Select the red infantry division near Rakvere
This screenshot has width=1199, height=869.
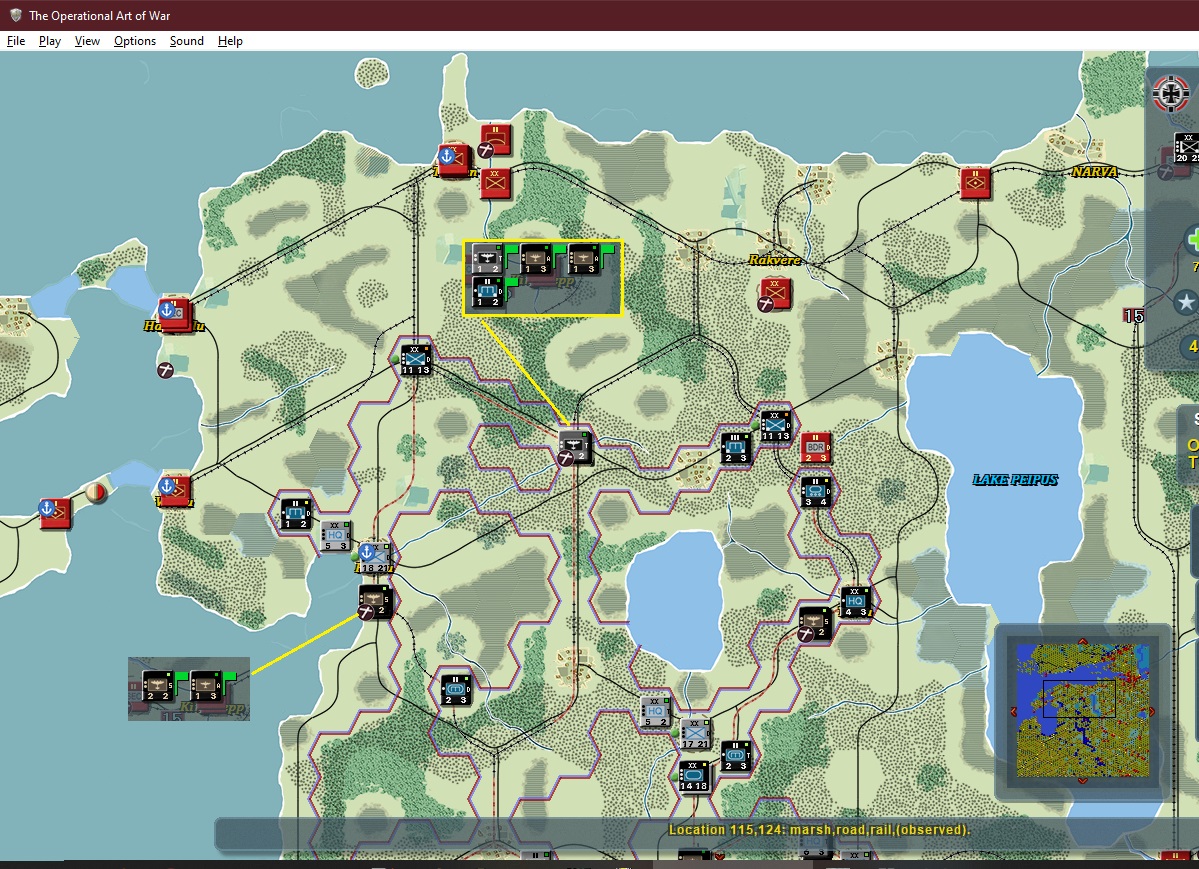point(775,294)
